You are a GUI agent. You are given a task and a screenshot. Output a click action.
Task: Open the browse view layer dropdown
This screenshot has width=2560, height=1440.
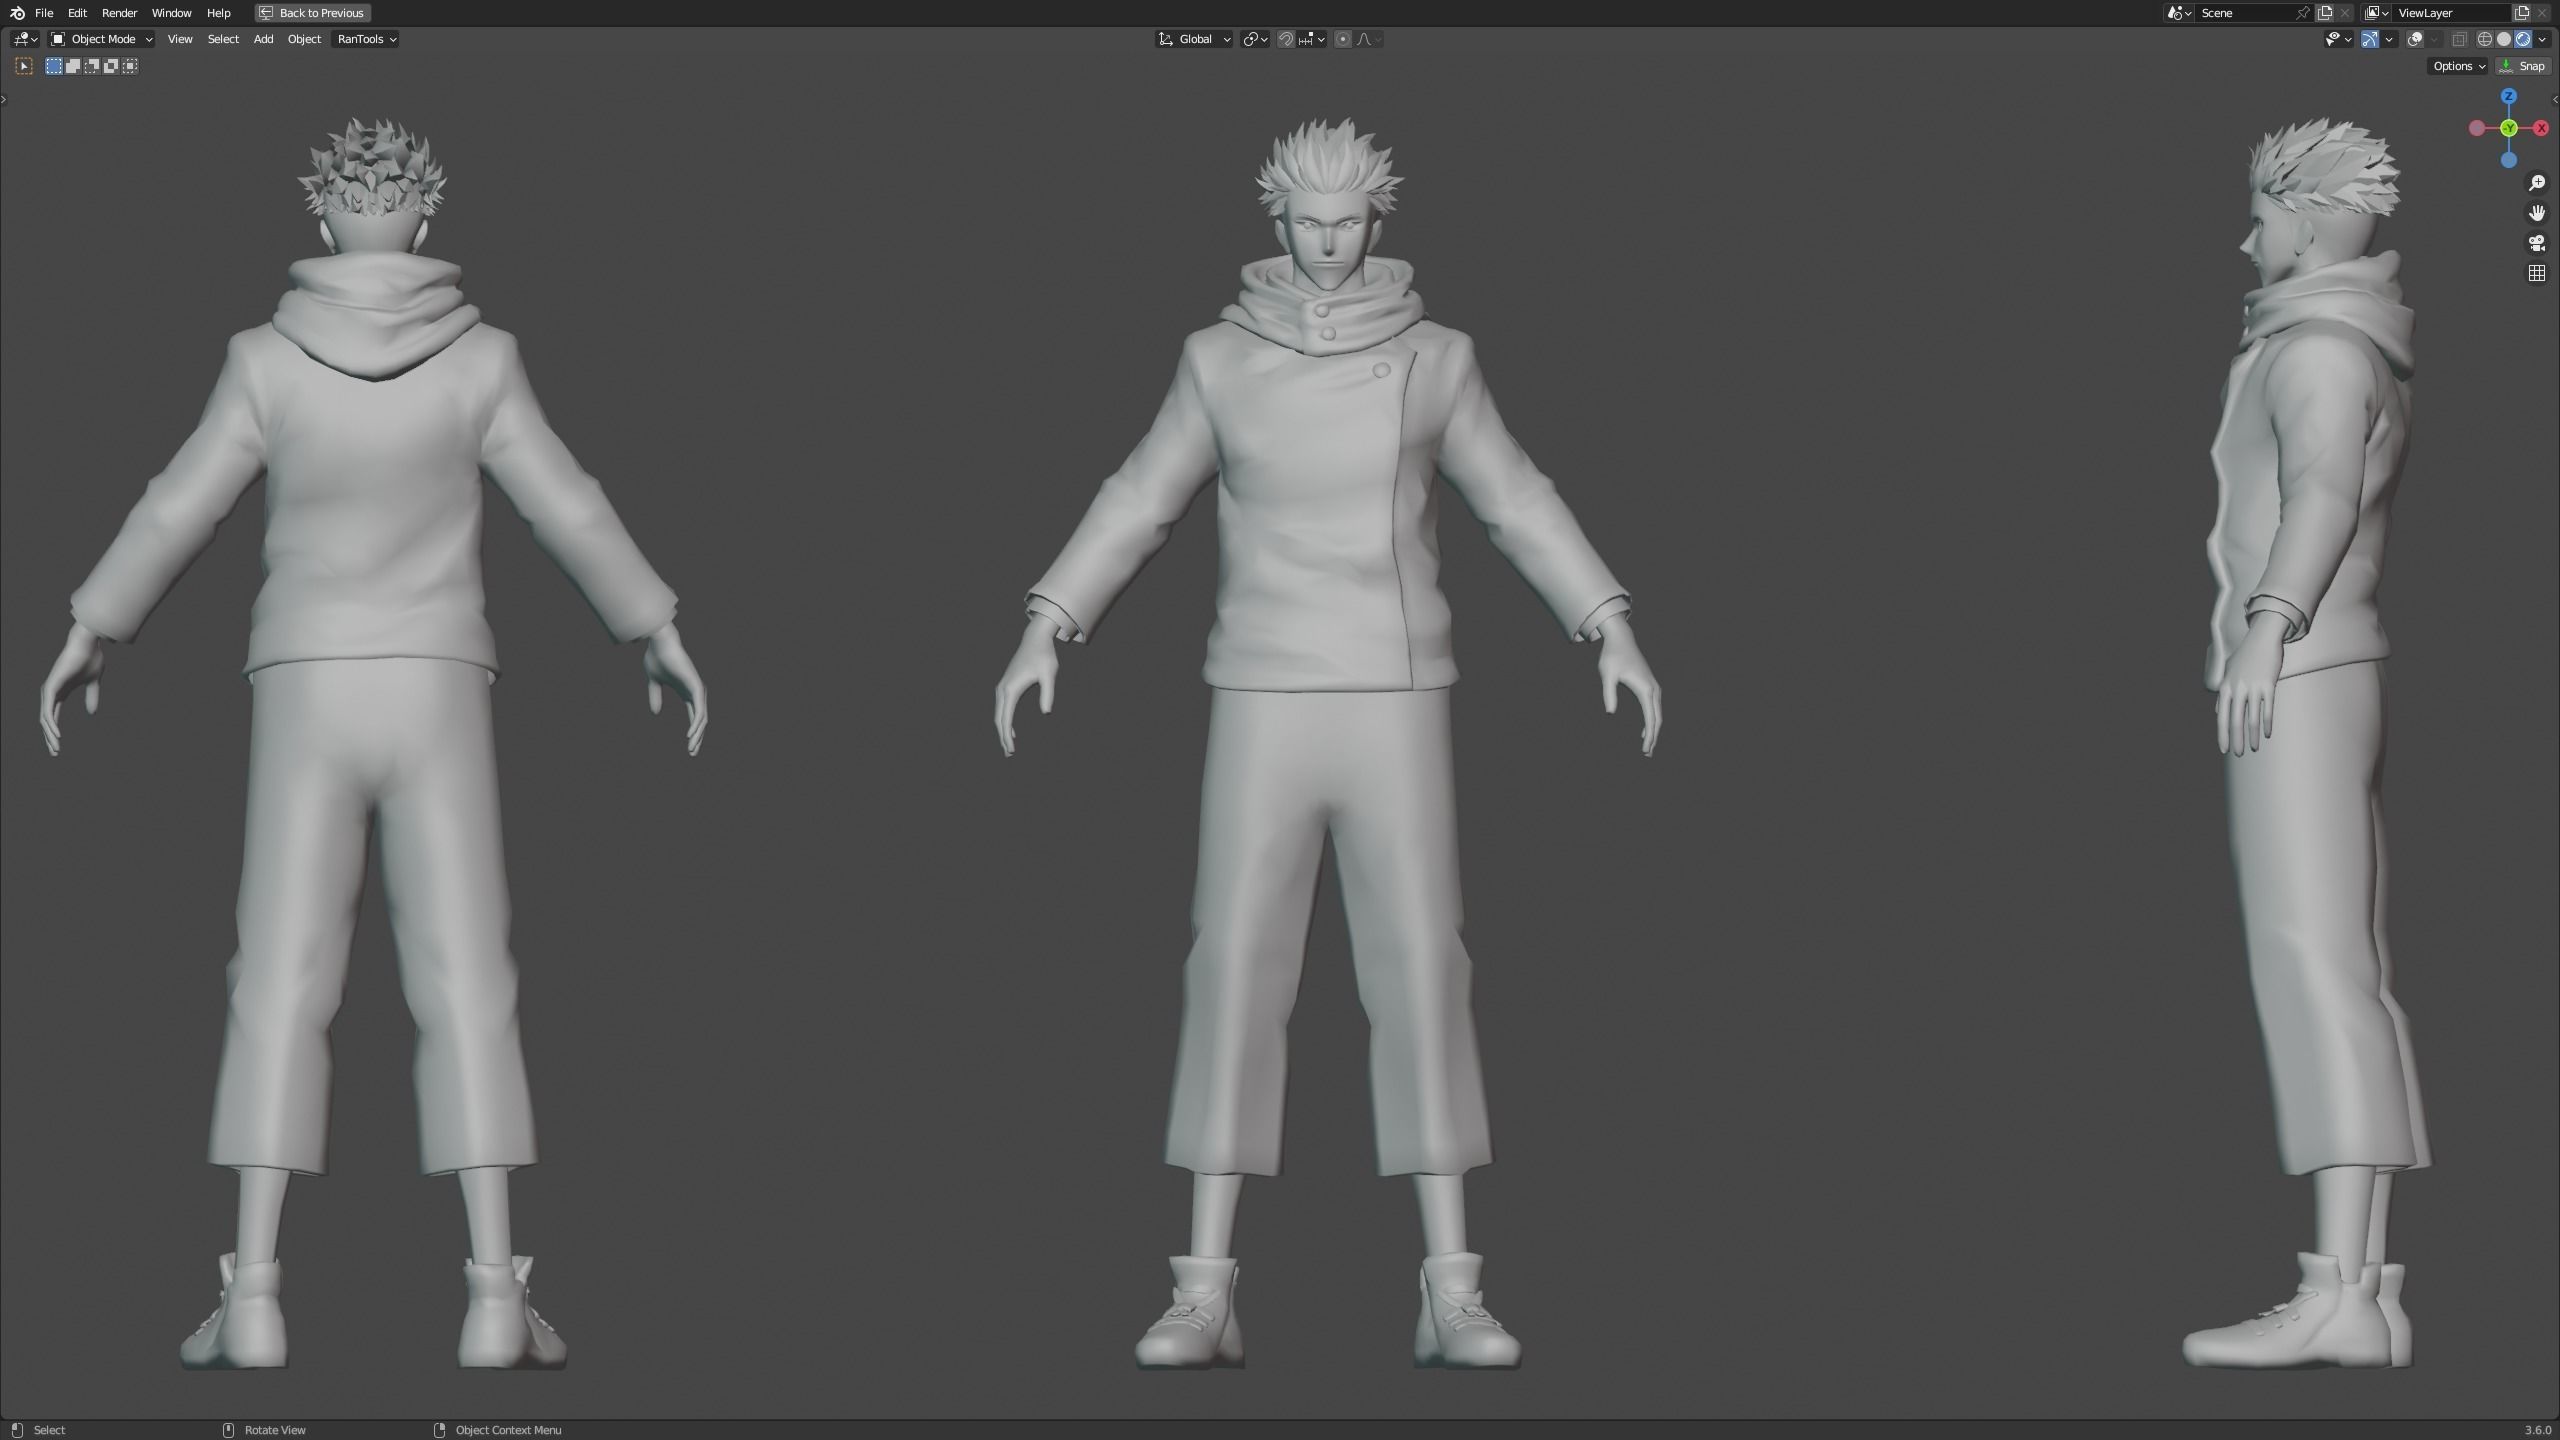[2377, 13]
